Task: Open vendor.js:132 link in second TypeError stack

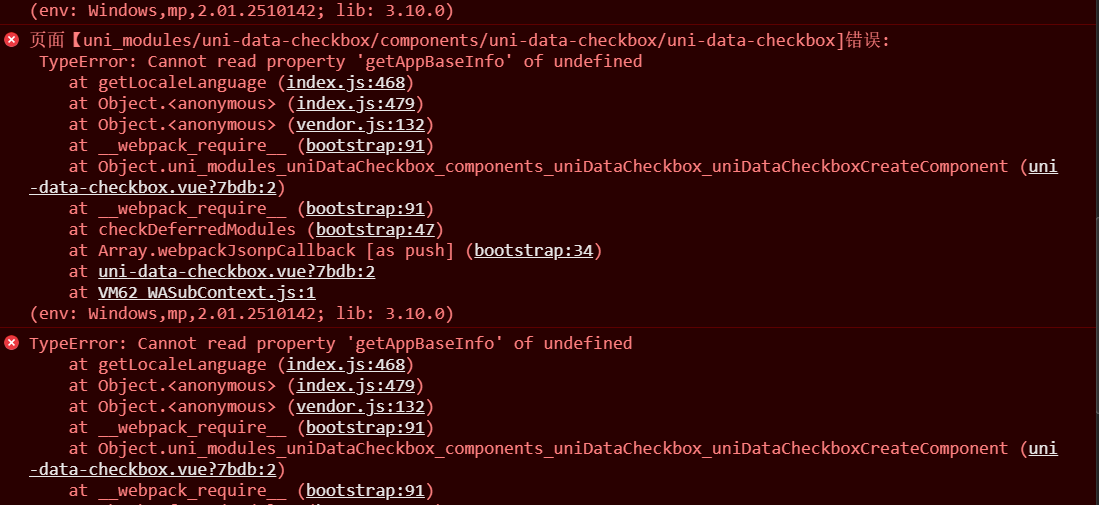Action: click(361, 406)
